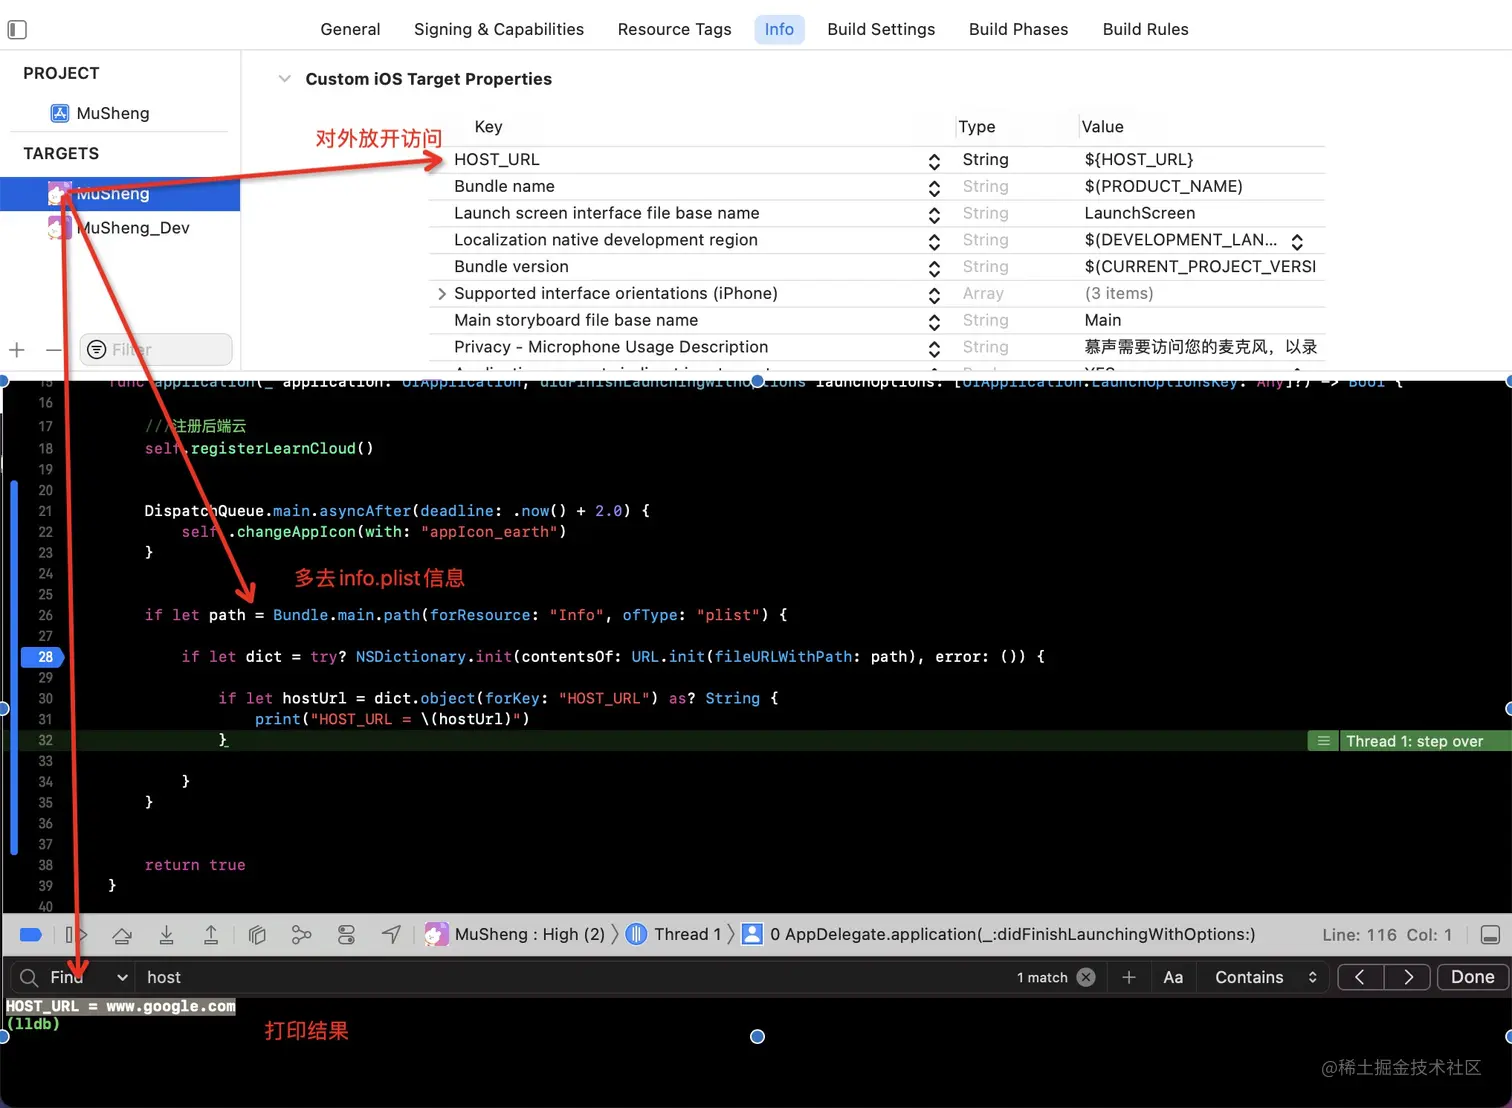The image size is (1512, 1108).
Task: Open key stepper for Launch screen interface row
Action: click(934, 215)
